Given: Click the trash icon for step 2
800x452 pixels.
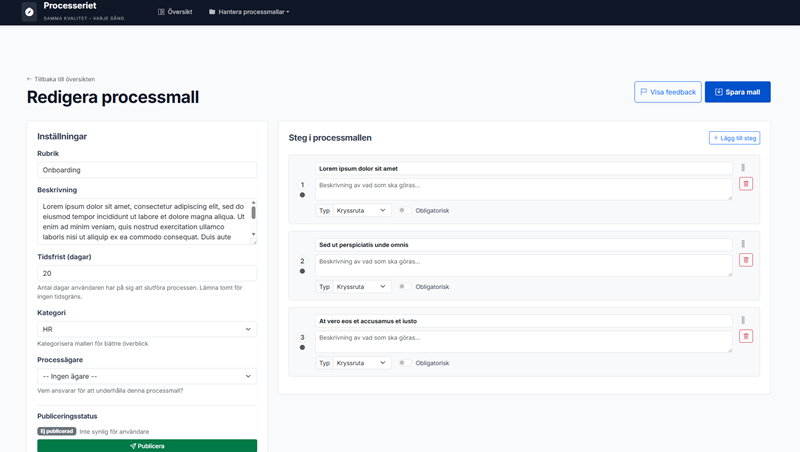Looking at the screenshot, I should (746, 260).
